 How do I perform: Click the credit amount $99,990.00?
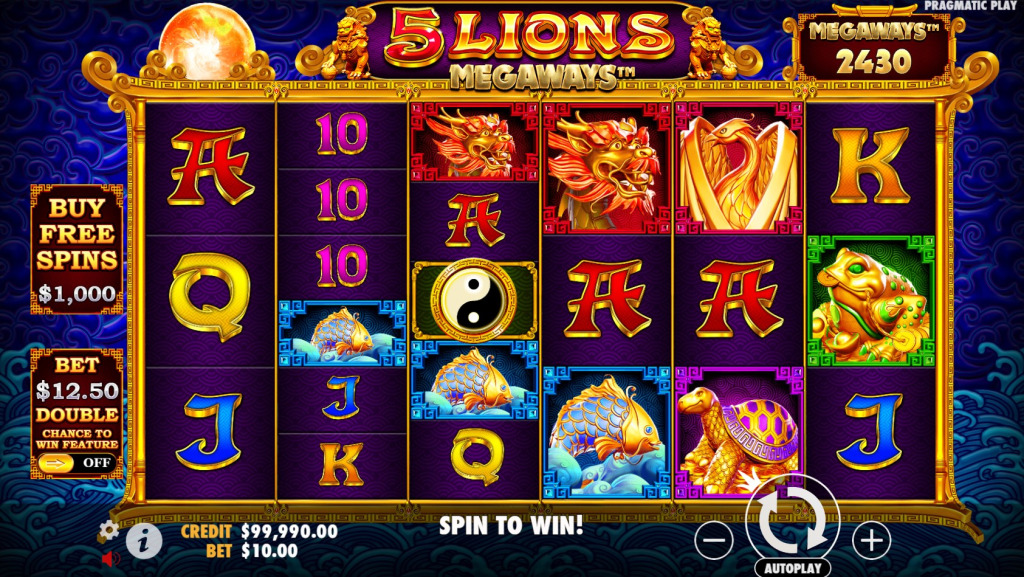[x=289, y=531]
